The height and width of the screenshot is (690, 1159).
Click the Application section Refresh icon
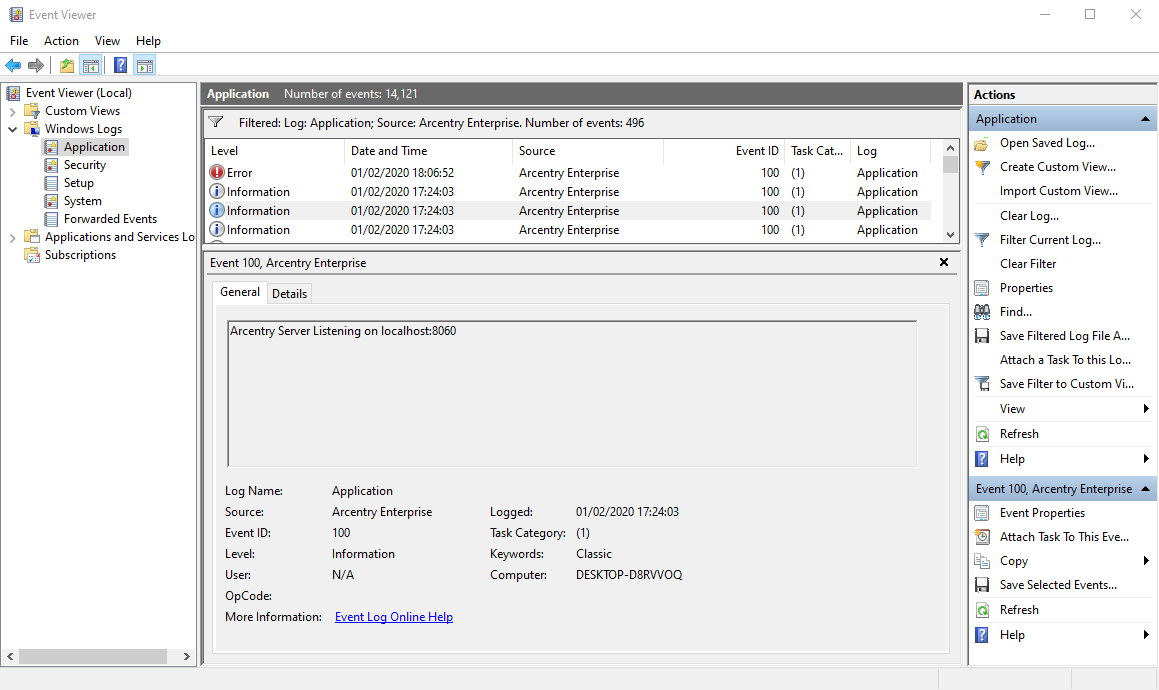[982, 434]
